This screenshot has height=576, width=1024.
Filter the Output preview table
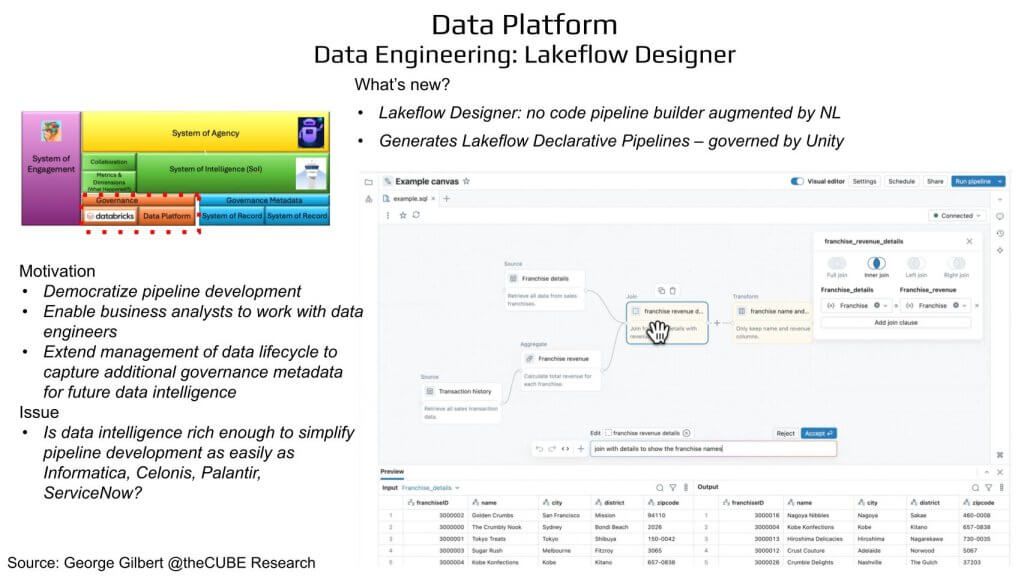pyautogui.click(x=988, y=488)
